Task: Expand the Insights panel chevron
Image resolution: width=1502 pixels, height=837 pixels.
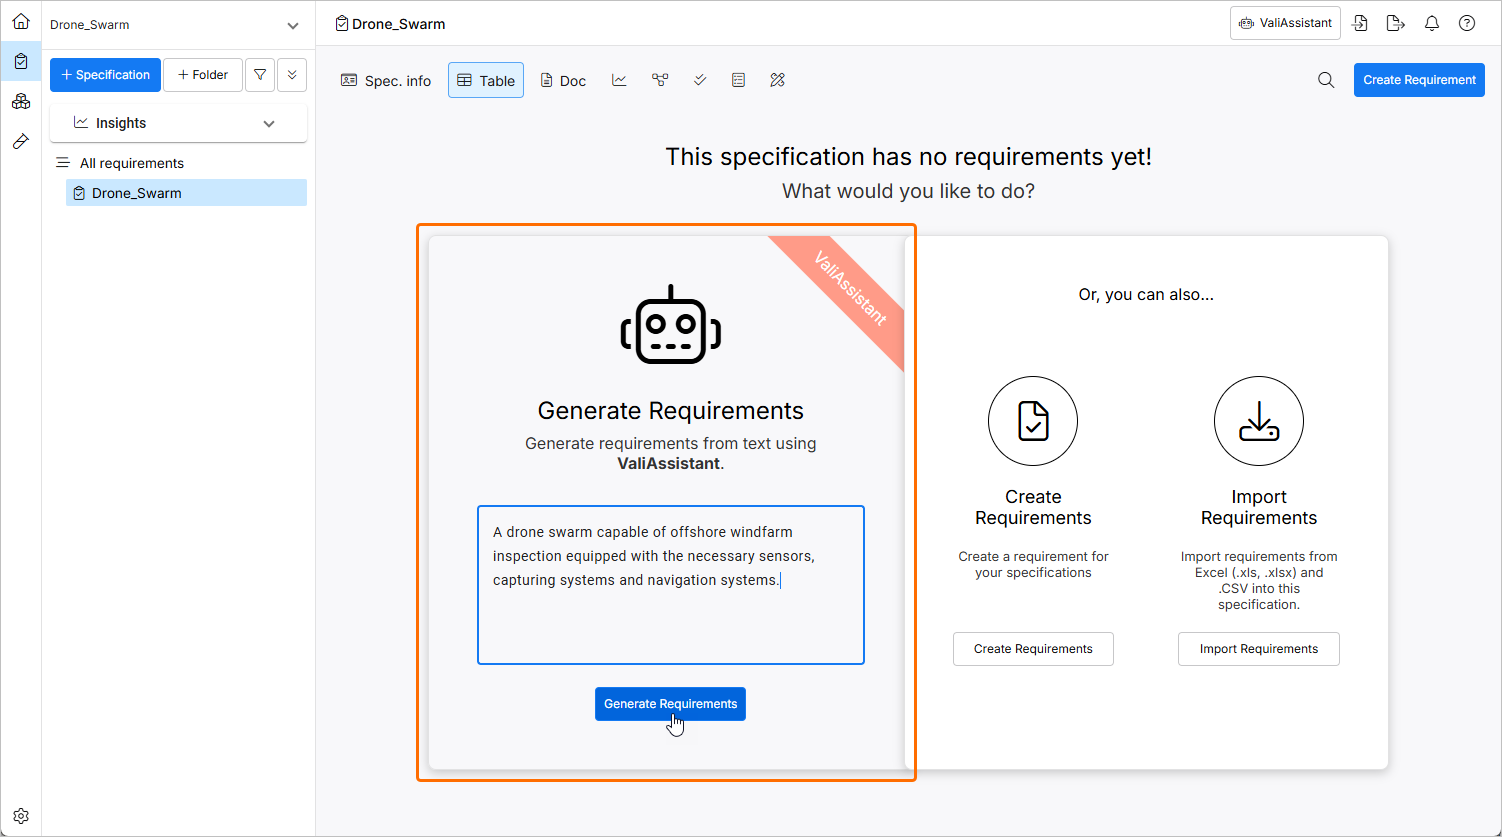Action: 269,123
